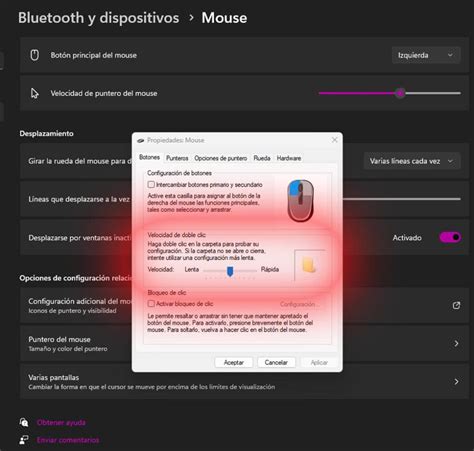Click the external link icon for Configuración adicional
Viewport: 474px width, 451px height.
click(456, 305)
